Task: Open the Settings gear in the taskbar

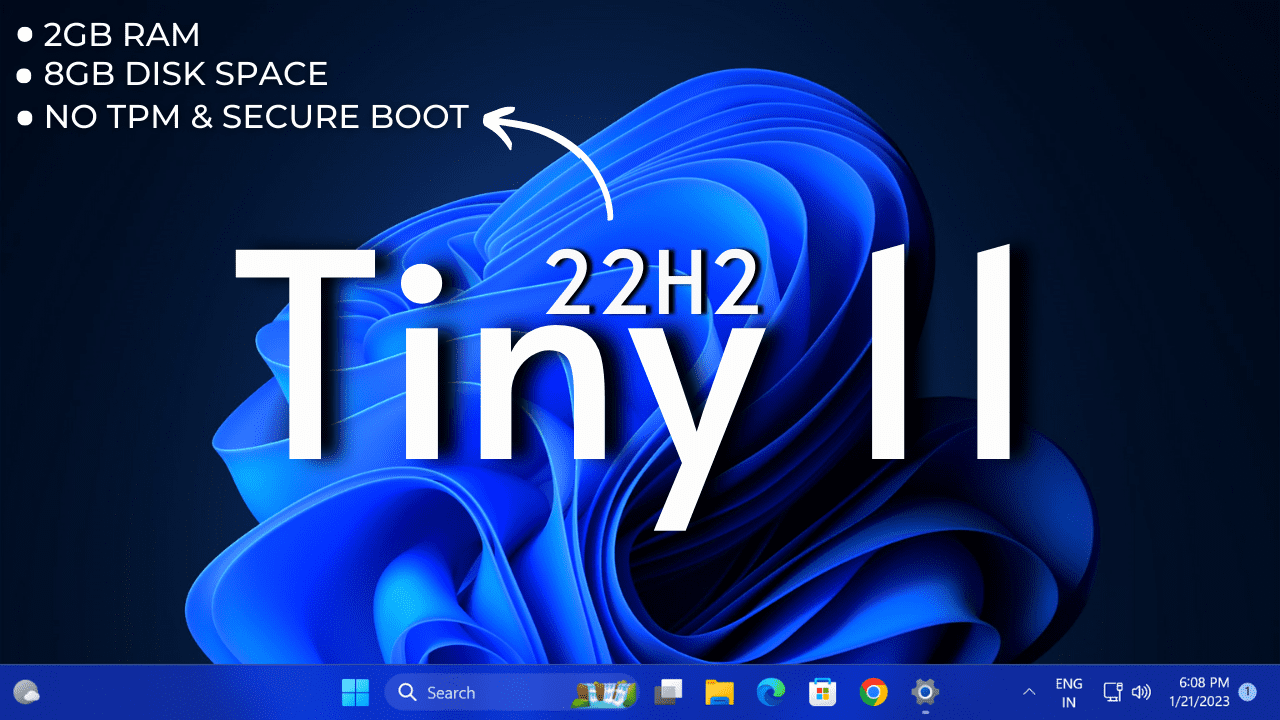Action: (x=925, y=692)
